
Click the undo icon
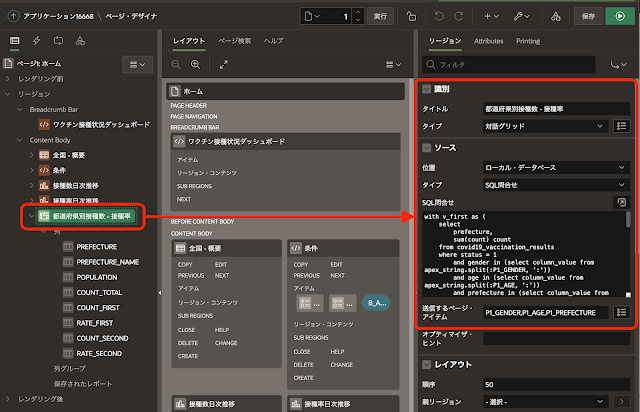(x=439, y=16)
